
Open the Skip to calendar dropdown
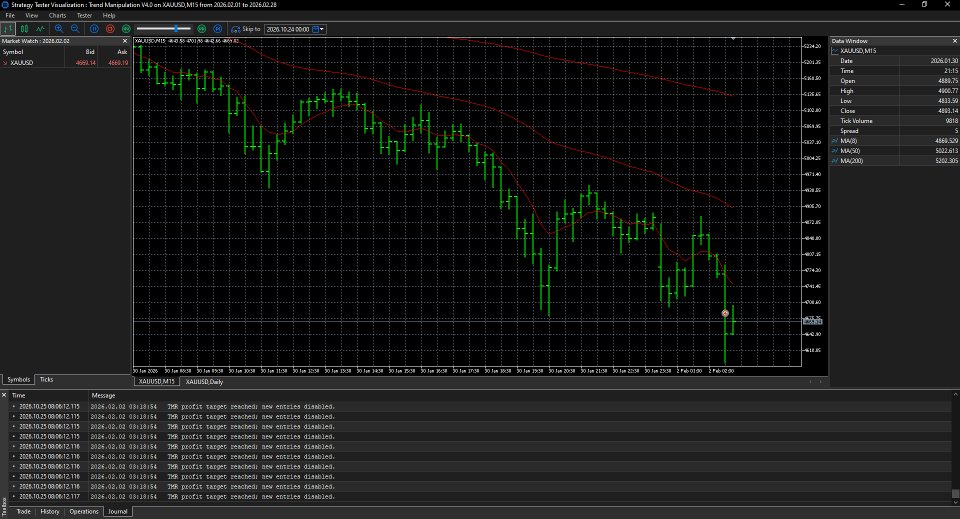(x=318, y=29)
